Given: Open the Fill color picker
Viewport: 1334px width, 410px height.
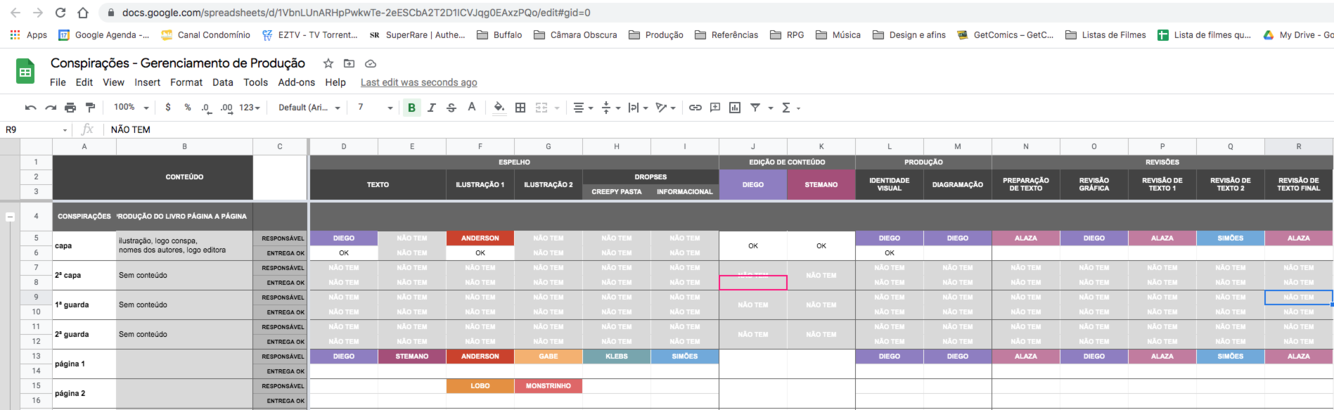Looking at the screenshot, I should click(499, 108).
